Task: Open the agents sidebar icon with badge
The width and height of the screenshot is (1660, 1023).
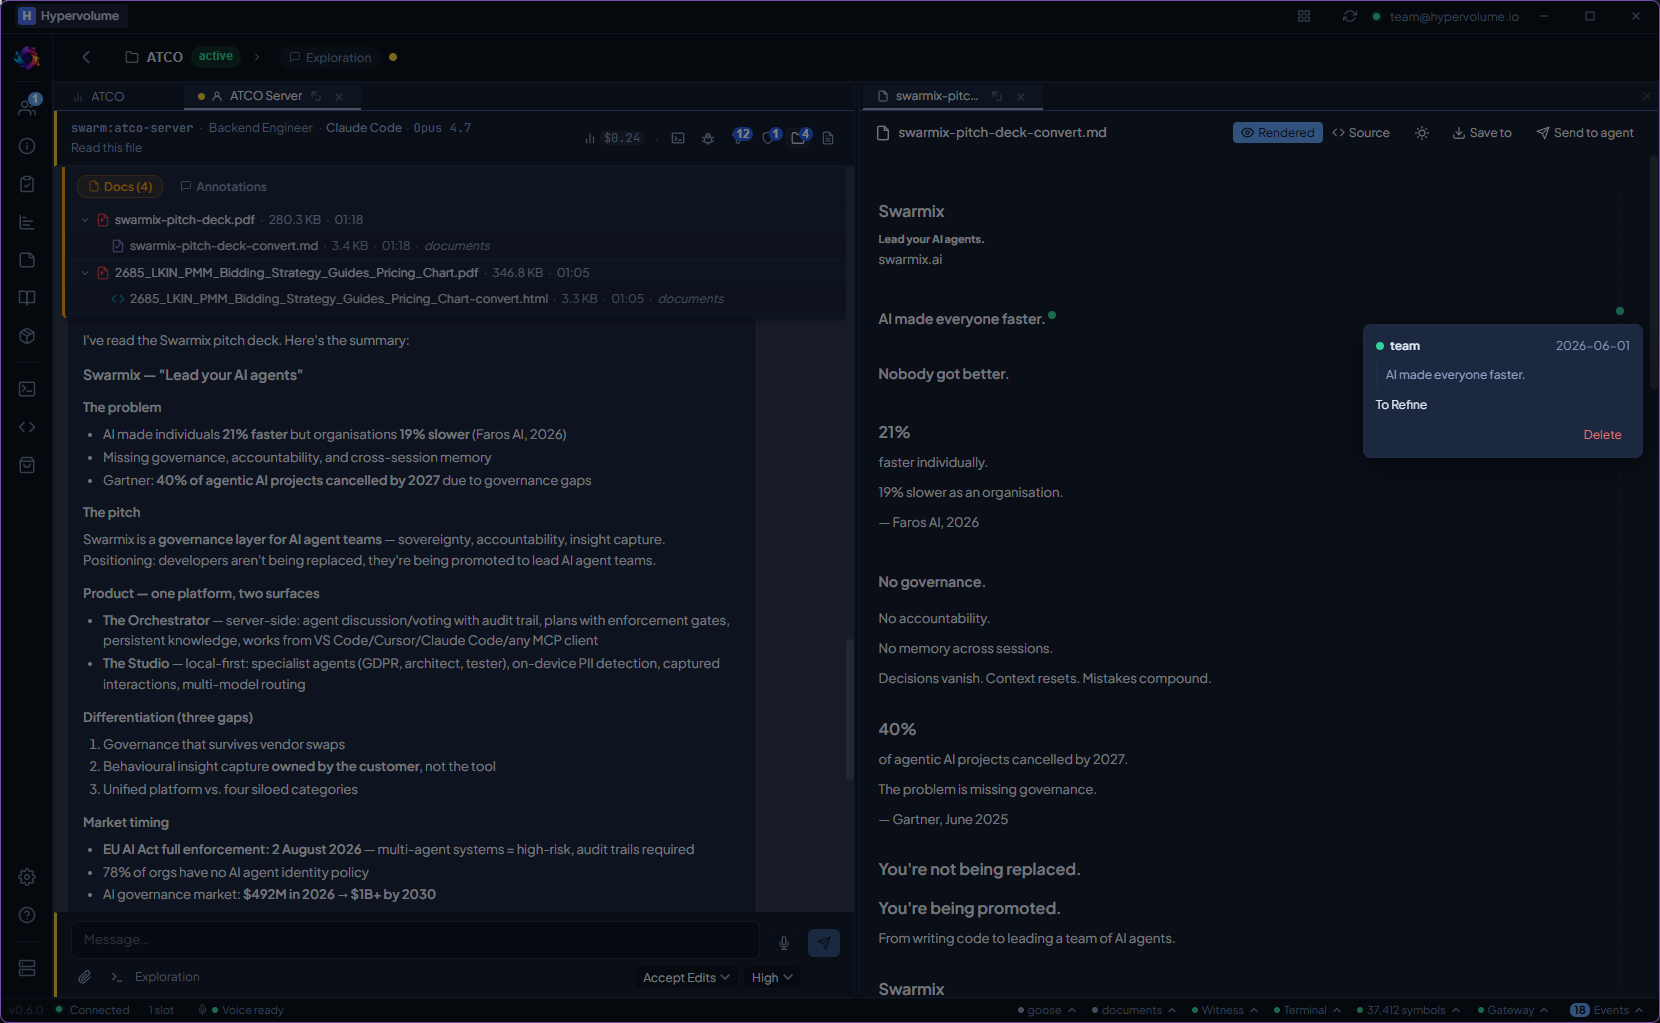Action: tap(27, 106)
